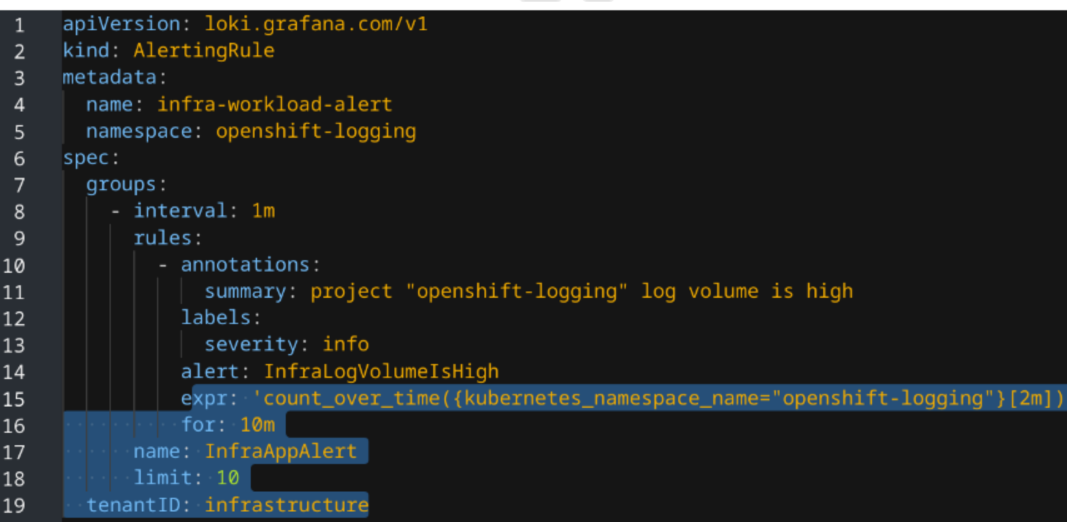Click the AlertingRule kind value
Viewport: 1067px width, 522px height.
pos(204,50)
